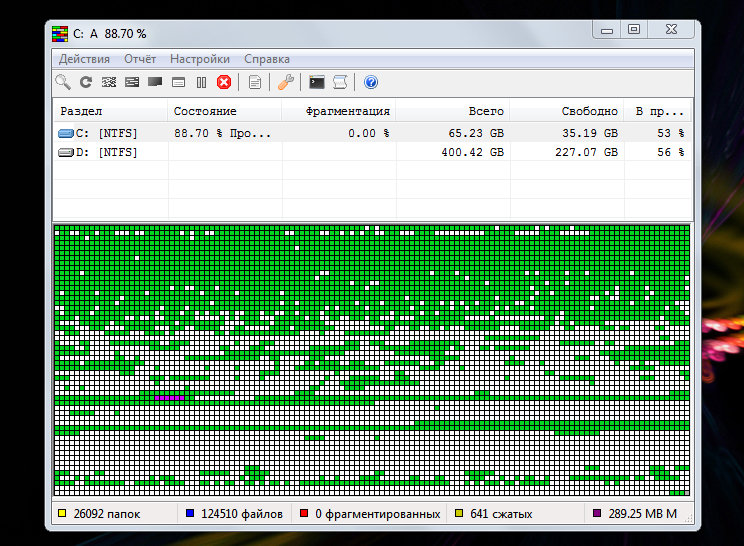Open settings with the wrench icon
Image resolution: width=744 pixels, height=546 pixels.
tap(286, 82)
